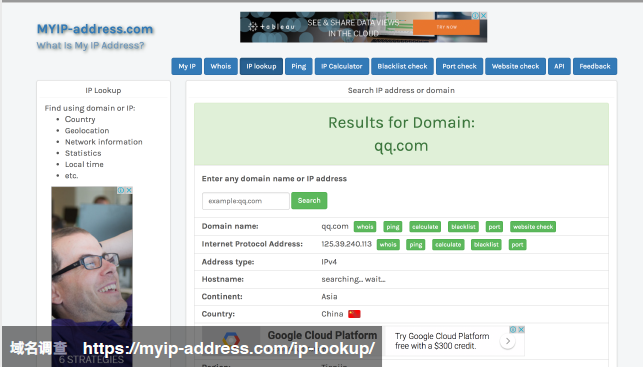Click the 'IP Lookup' sidebar heading
Screen dimensions: 643x367
pyautogui.click(x=103, y=91)
